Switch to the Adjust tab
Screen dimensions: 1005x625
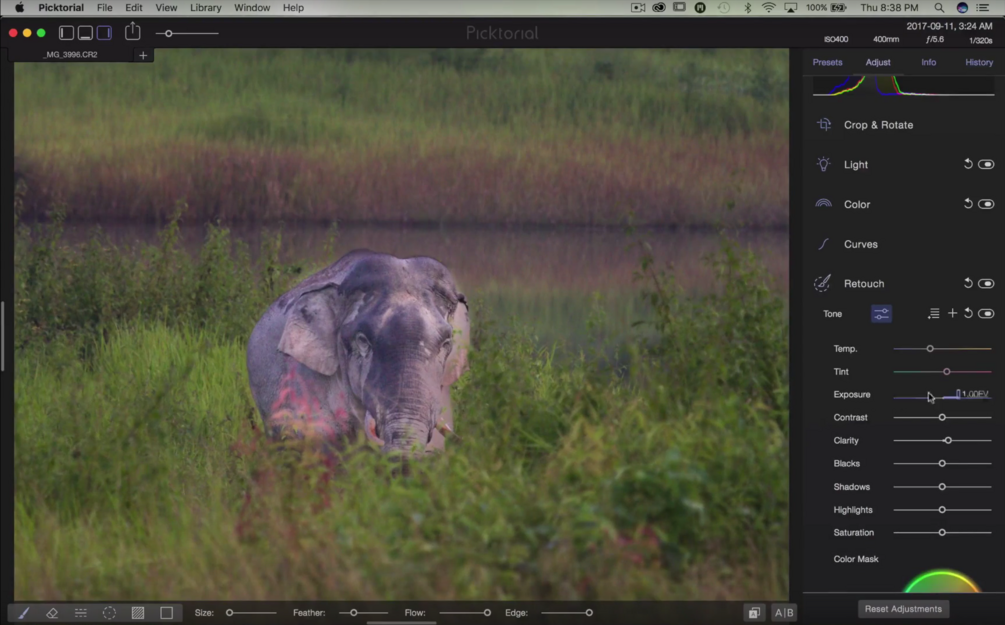tap(878, 62)
